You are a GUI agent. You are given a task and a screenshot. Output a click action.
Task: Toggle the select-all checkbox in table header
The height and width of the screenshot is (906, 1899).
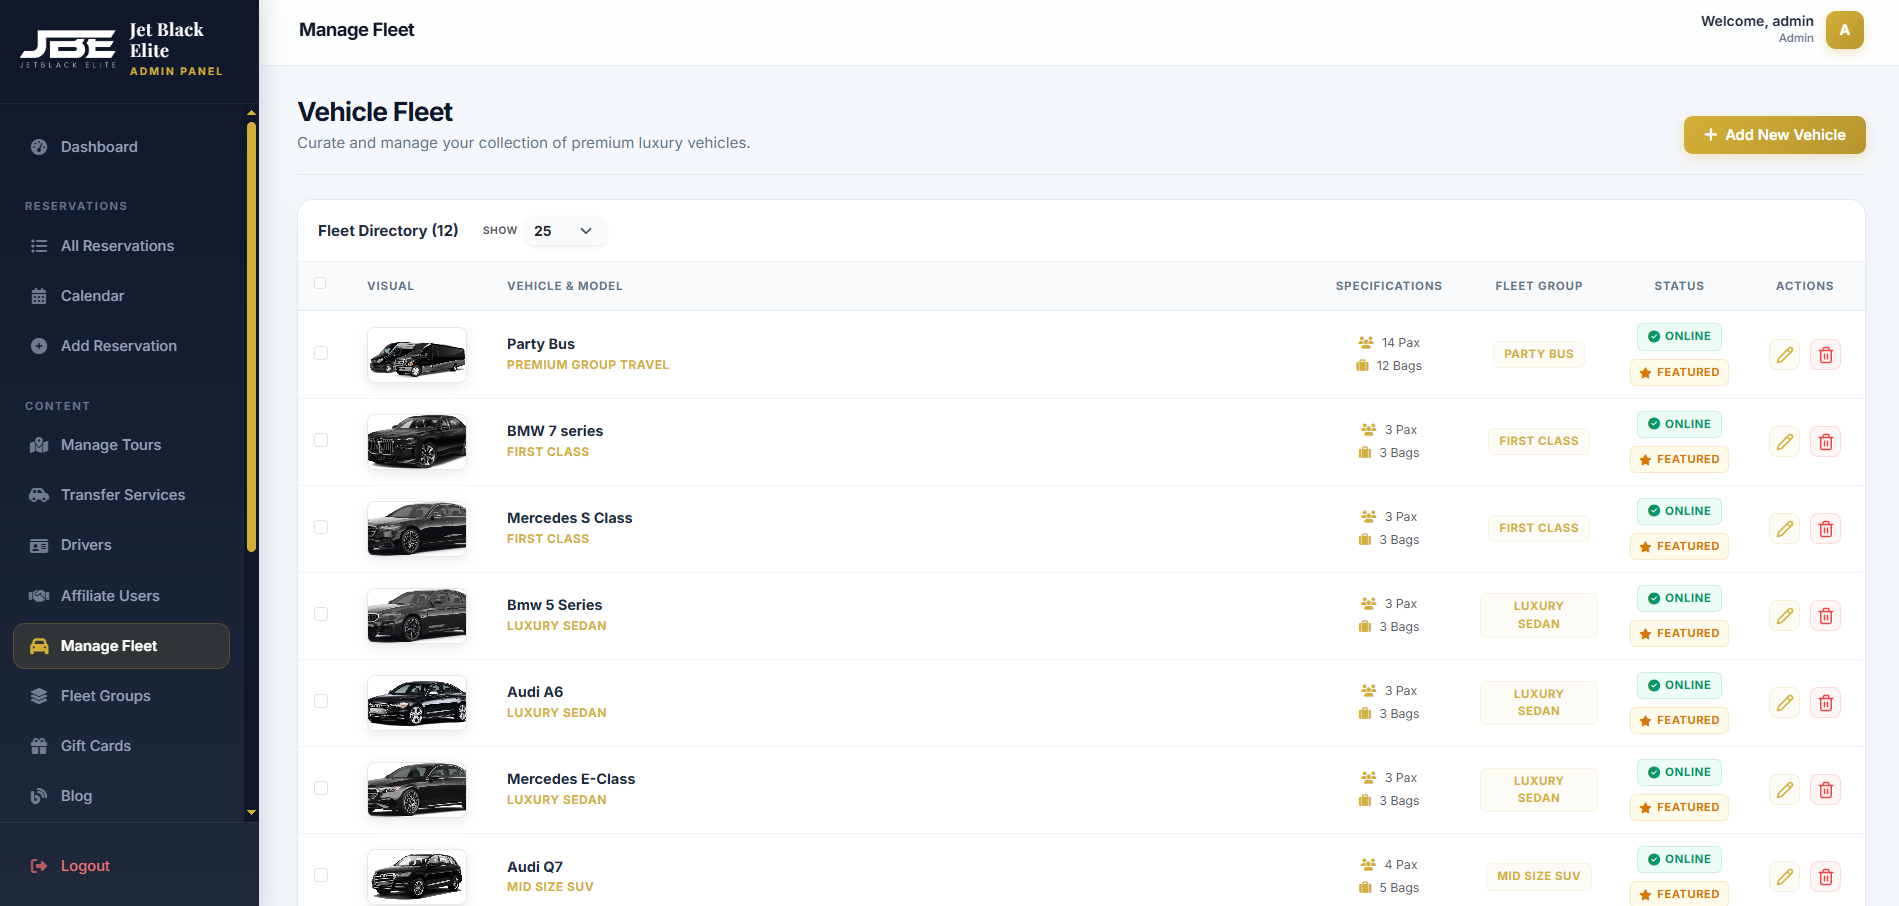click(320, 284)
